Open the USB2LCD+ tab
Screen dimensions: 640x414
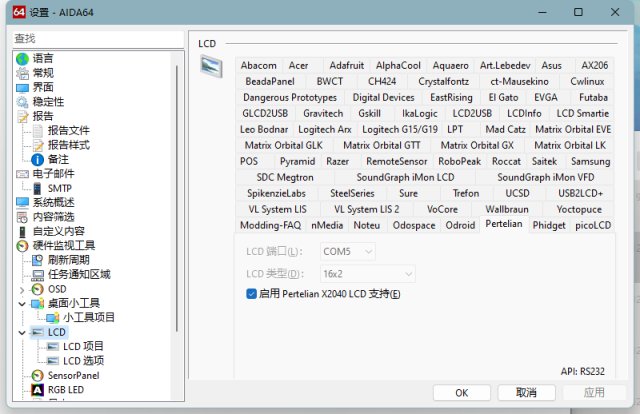tap(580, 193)
